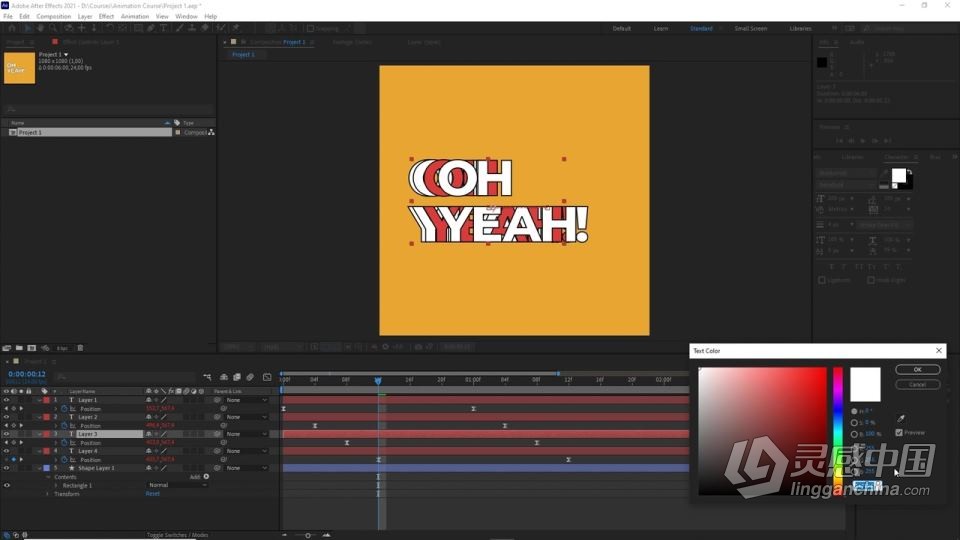Click the Project 1 composition thumbnail
The image size is (960, 540).
point(20,68)
